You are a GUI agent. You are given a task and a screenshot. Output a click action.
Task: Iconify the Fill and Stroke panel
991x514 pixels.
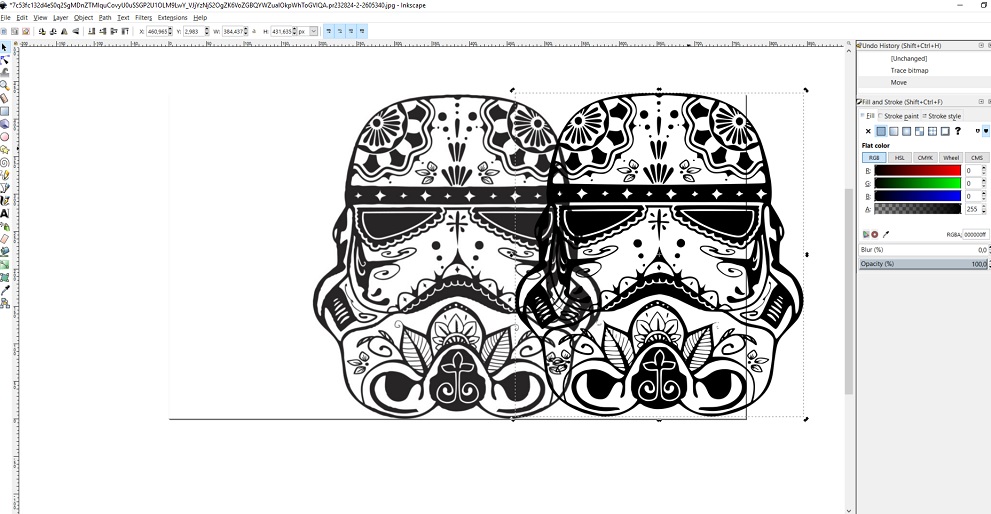coord(981,101)
